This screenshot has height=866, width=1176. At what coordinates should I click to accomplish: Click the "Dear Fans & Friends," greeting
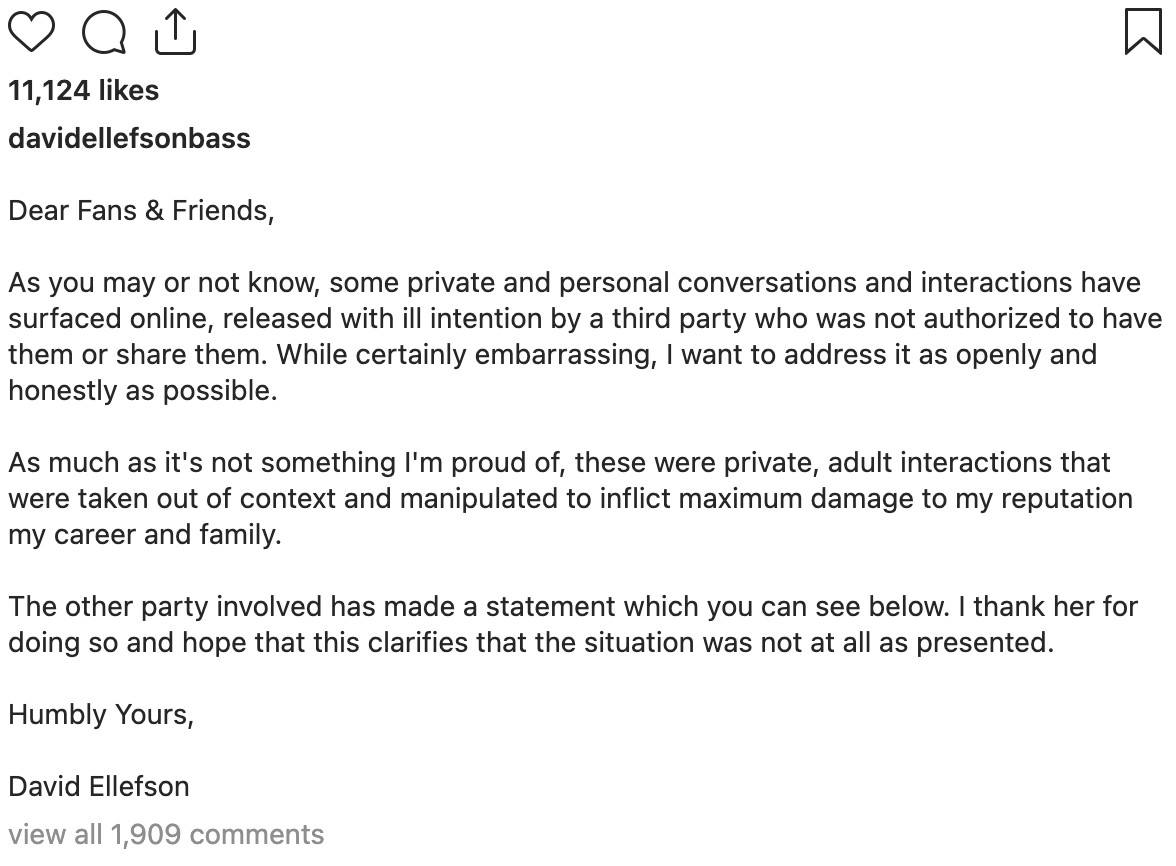(x=141, y=211)
